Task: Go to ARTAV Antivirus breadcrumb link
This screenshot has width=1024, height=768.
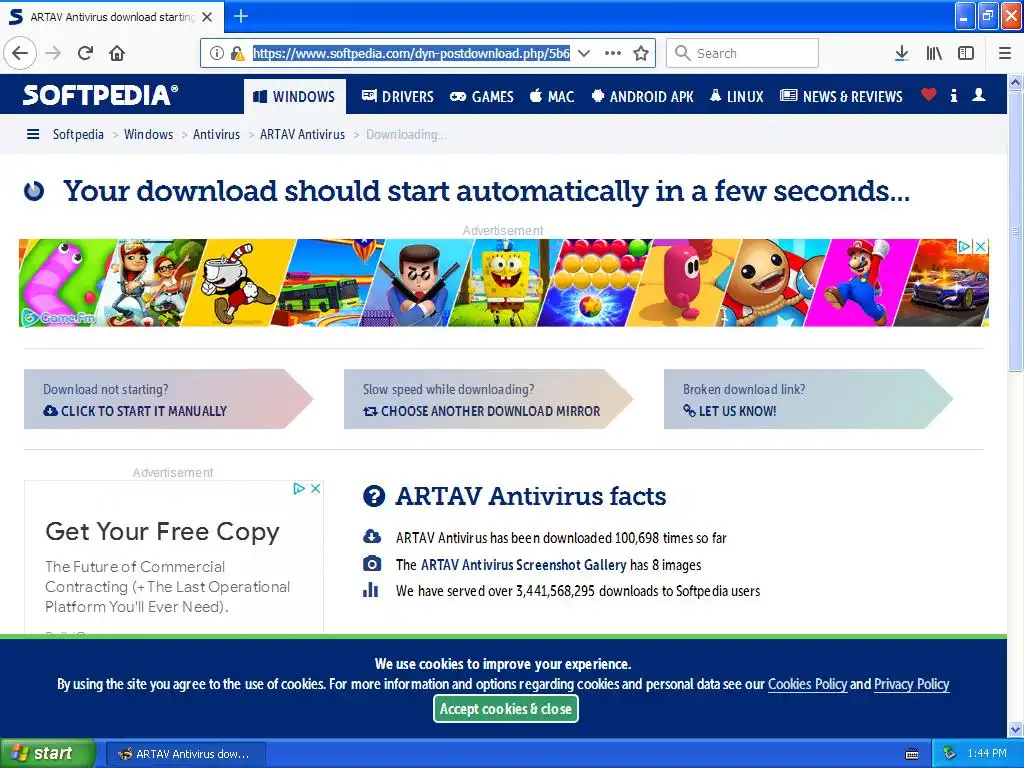Action: pos(302,135)
